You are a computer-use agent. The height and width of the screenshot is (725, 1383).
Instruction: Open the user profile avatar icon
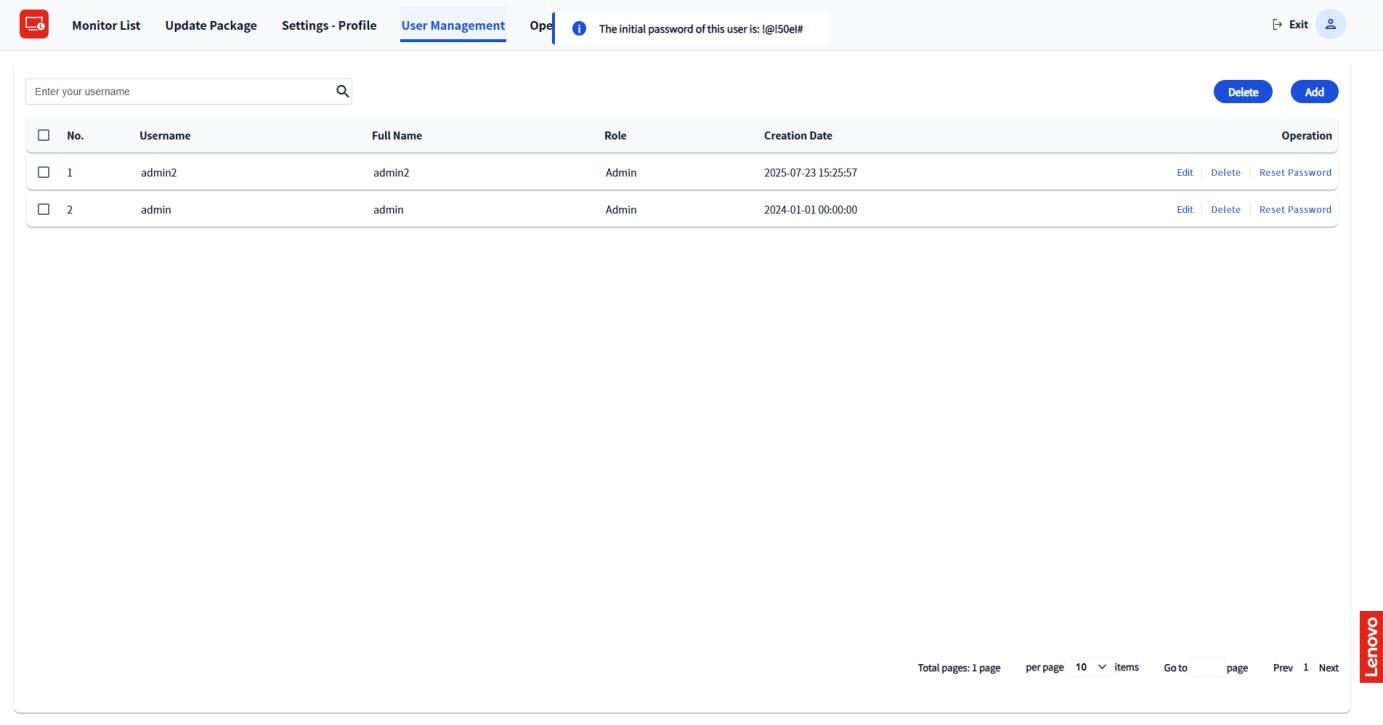pos(1330,25)
